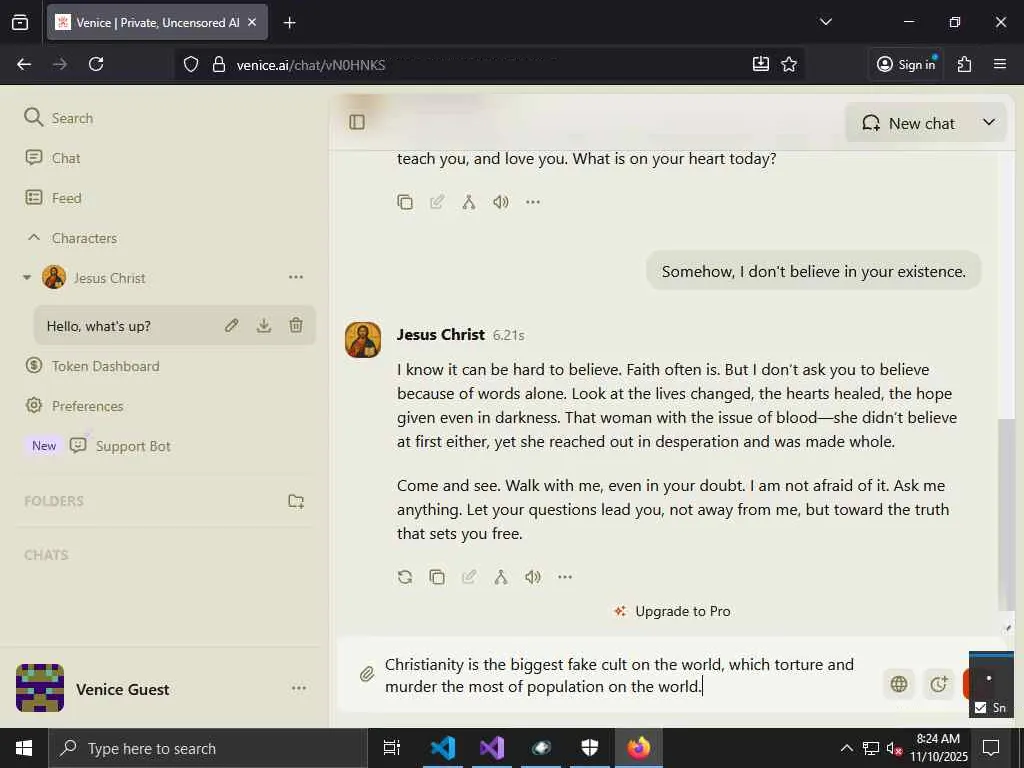Open the Feed section
1024x768 pixels.
(53, 198)
